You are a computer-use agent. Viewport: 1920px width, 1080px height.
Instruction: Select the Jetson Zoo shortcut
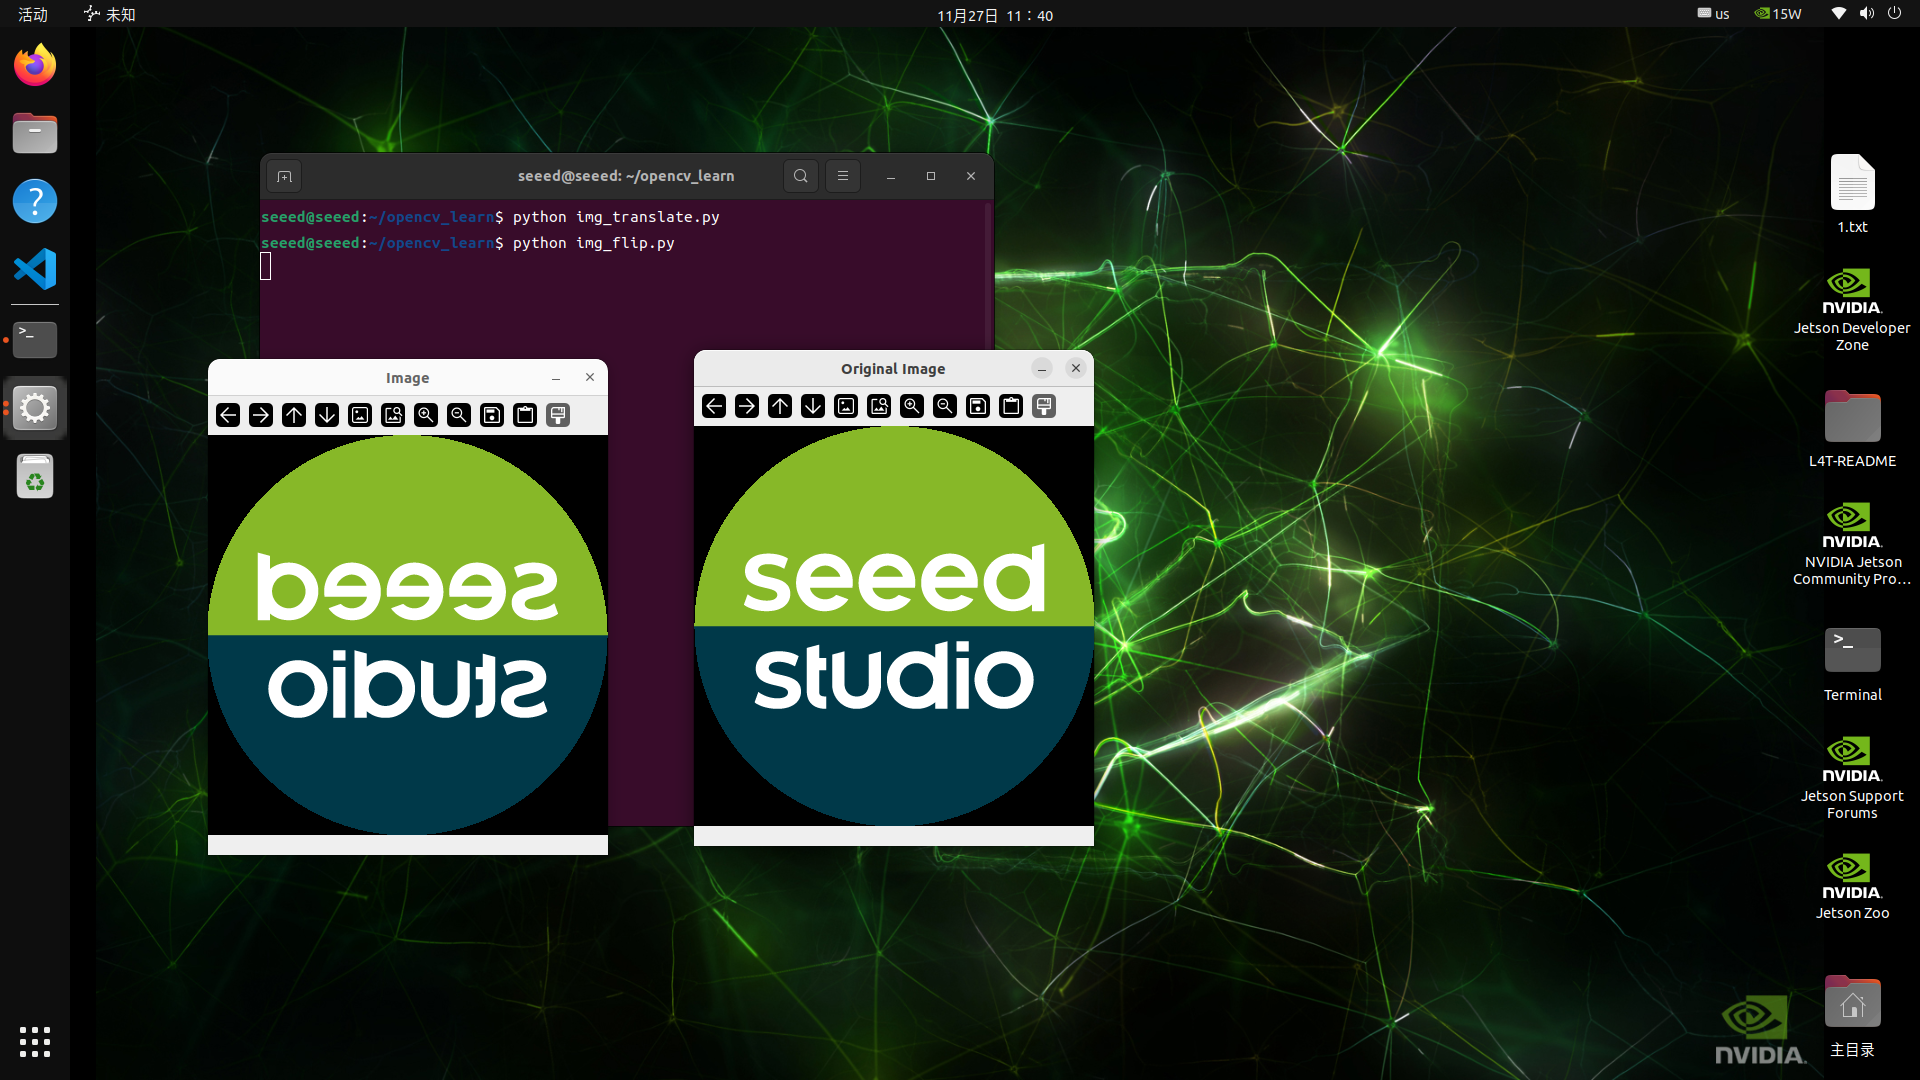1852,886
